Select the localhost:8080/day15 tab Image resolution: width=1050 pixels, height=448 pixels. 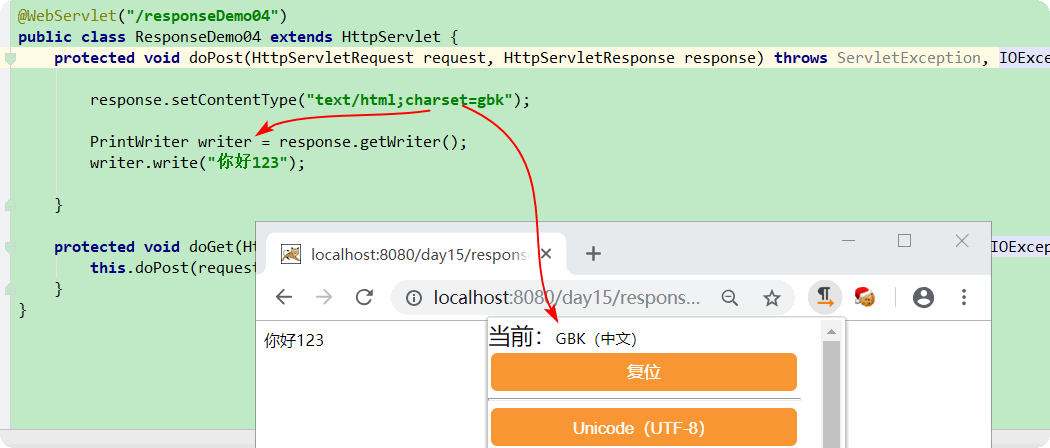[417, 254]
